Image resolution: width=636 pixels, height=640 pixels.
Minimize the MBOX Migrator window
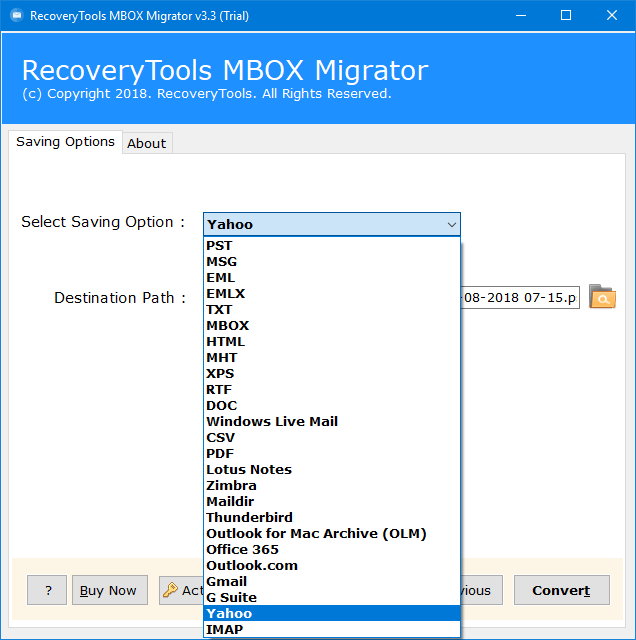coord(520,15)
